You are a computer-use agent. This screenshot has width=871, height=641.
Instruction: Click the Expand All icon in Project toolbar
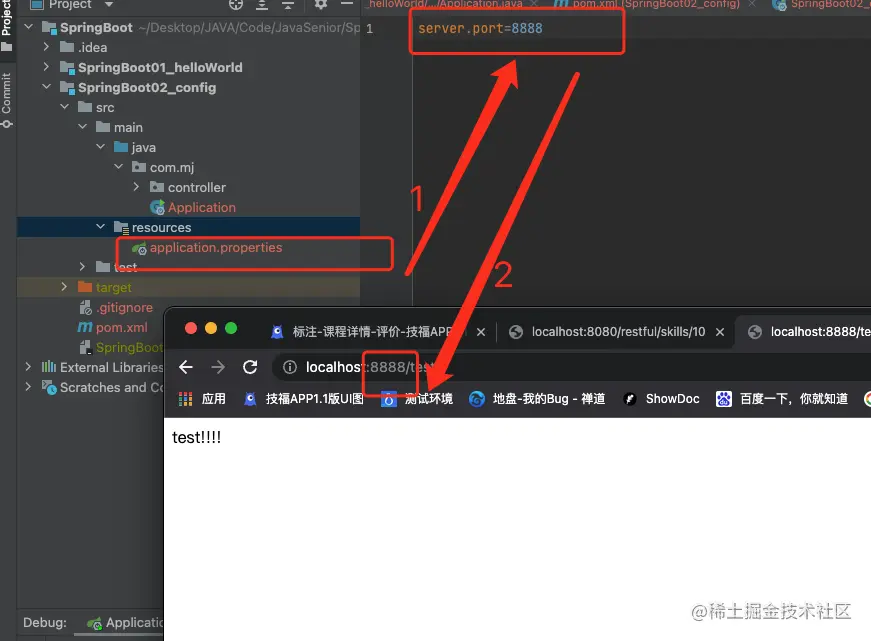(x=262, y=5)
